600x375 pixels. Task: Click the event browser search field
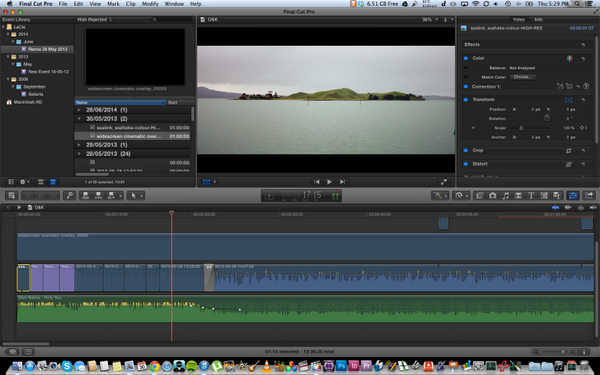[x=172, y=20]
